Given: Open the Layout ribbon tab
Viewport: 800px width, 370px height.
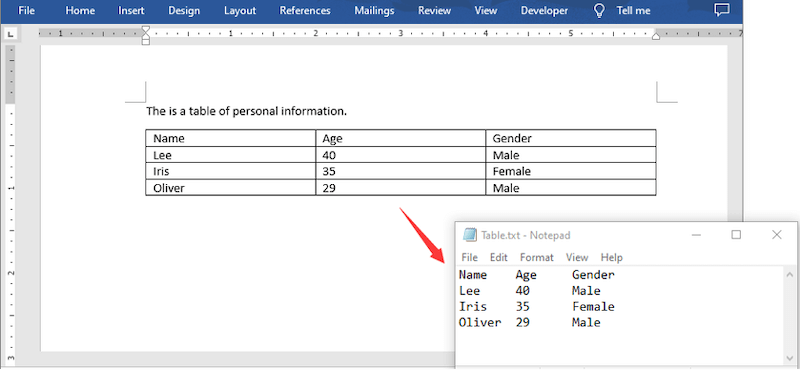Looking at the screenshot, I should 240,10.
